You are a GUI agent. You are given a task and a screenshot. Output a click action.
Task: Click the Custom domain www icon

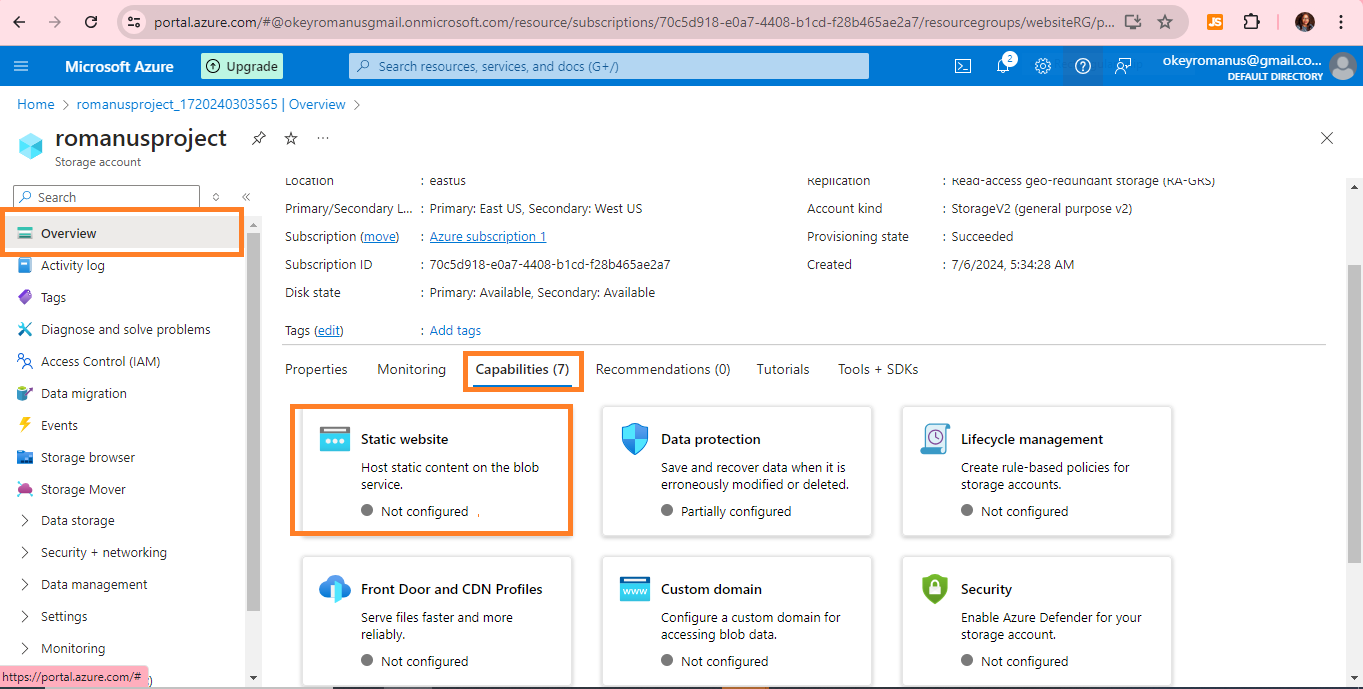[x=635, y=589]
